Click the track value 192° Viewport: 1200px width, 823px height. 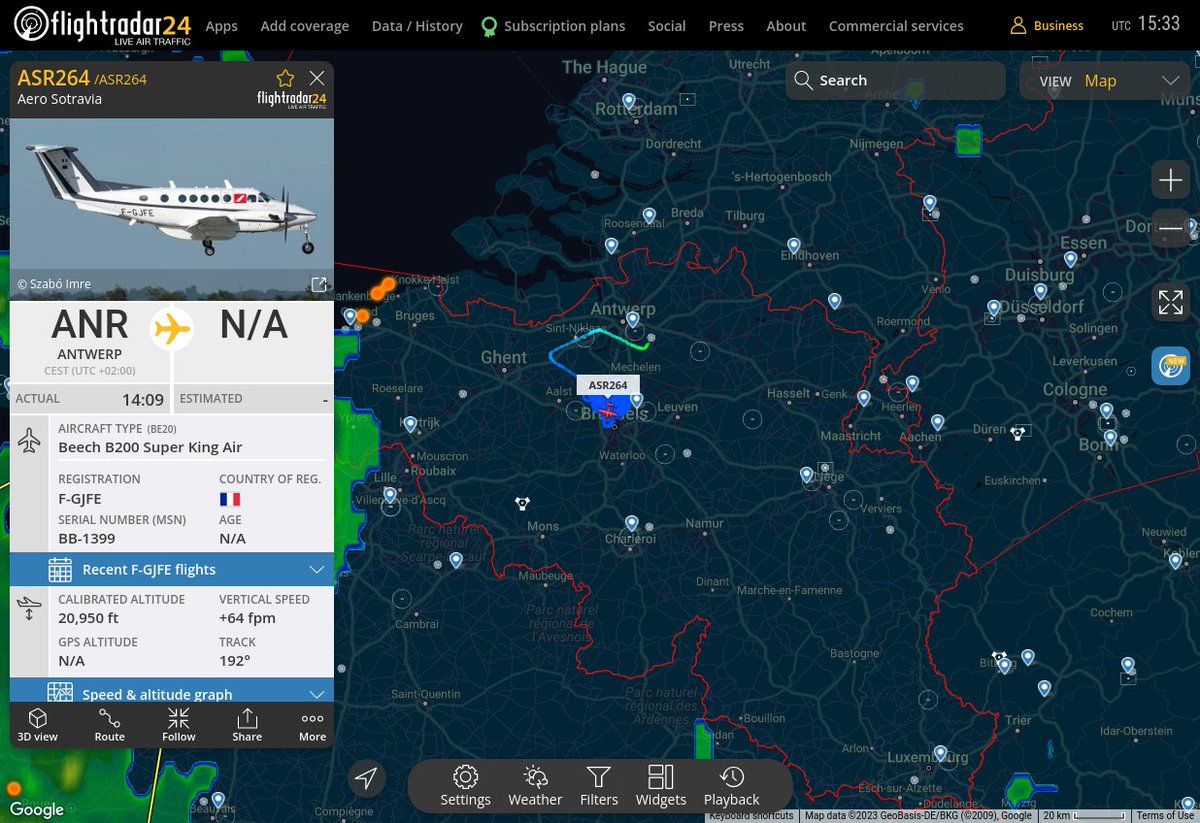235,661
